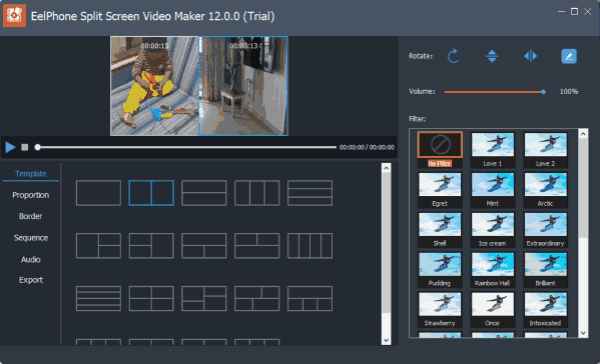This screenshot has width=600, height=364.
Task: Choose two top panes with bottom pane template
Action: click(x=257, y=246)
